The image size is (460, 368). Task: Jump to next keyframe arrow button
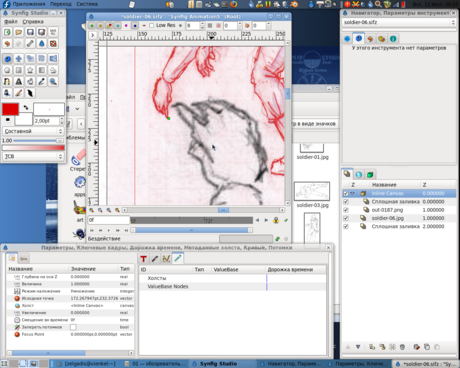(266, 220)
